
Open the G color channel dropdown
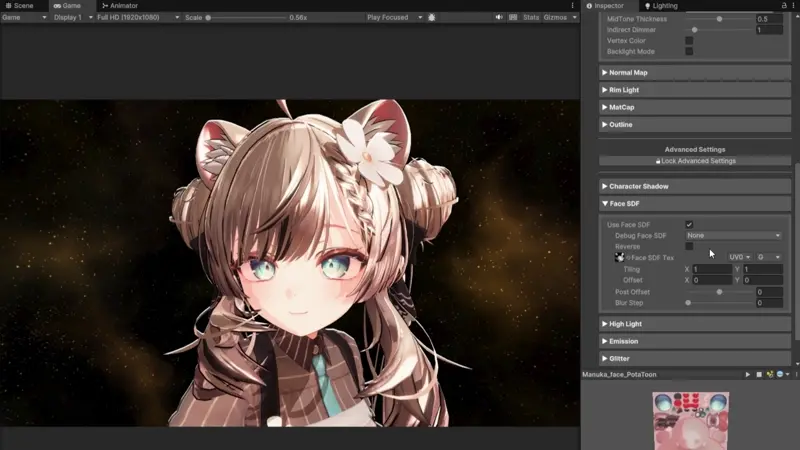click(x=769, y=257)
